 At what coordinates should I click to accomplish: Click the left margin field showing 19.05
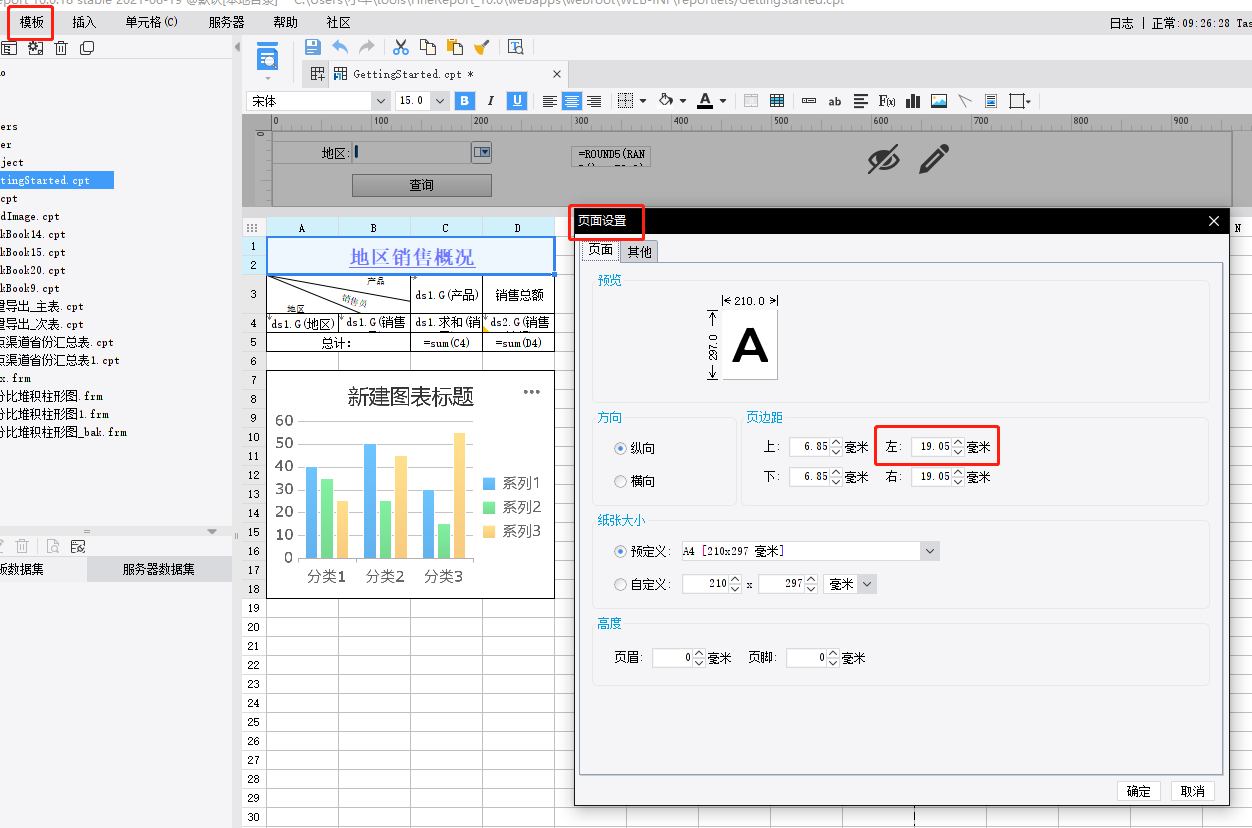click(x=931, y=447)
